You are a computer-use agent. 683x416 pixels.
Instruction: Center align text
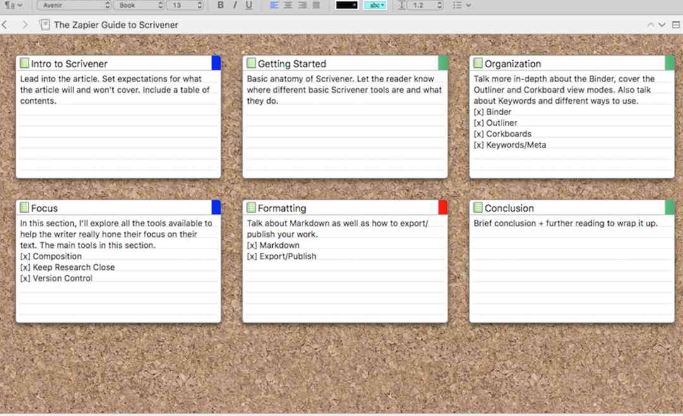[288, 5]
